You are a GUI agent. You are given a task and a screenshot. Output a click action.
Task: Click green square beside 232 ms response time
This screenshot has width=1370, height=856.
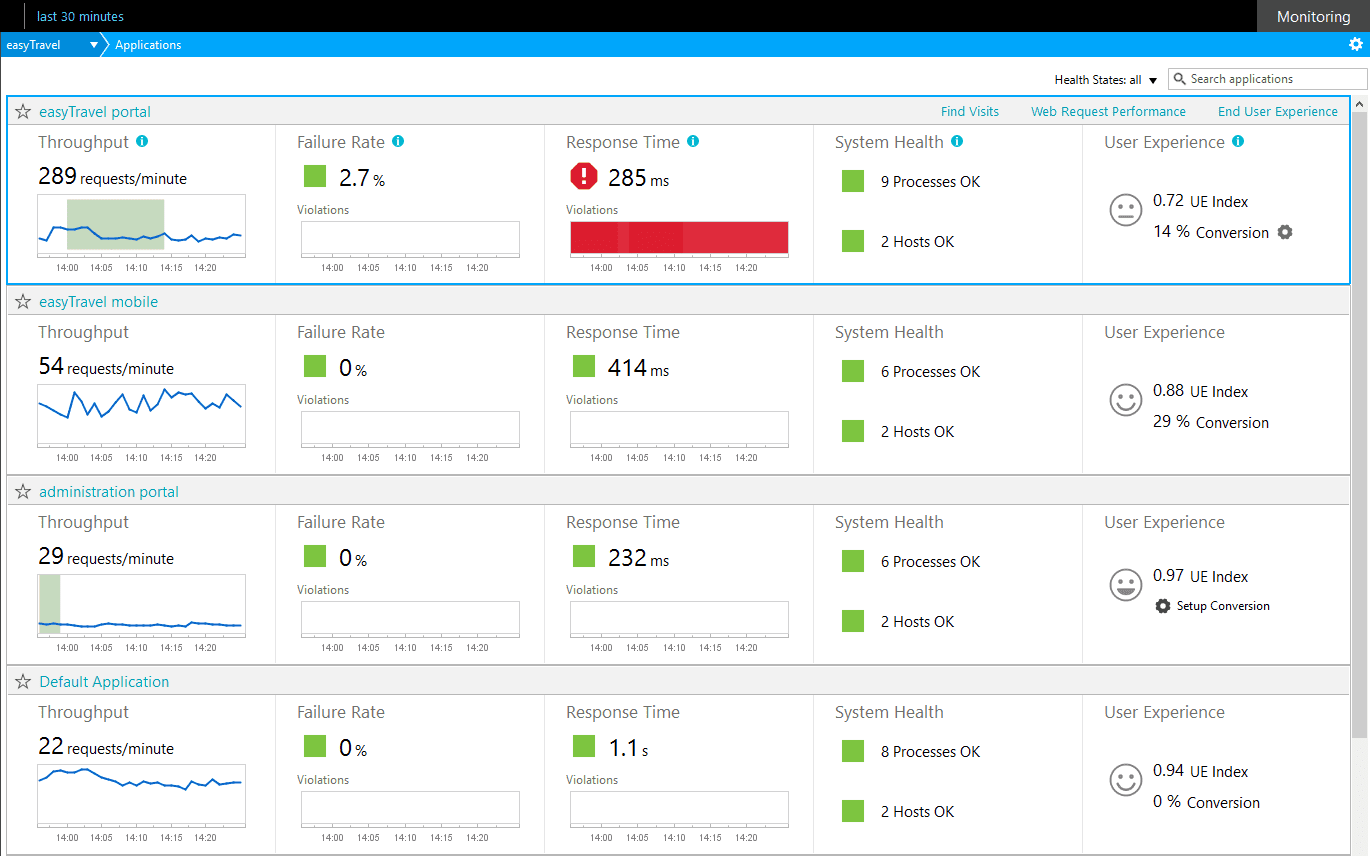(584, 556)
